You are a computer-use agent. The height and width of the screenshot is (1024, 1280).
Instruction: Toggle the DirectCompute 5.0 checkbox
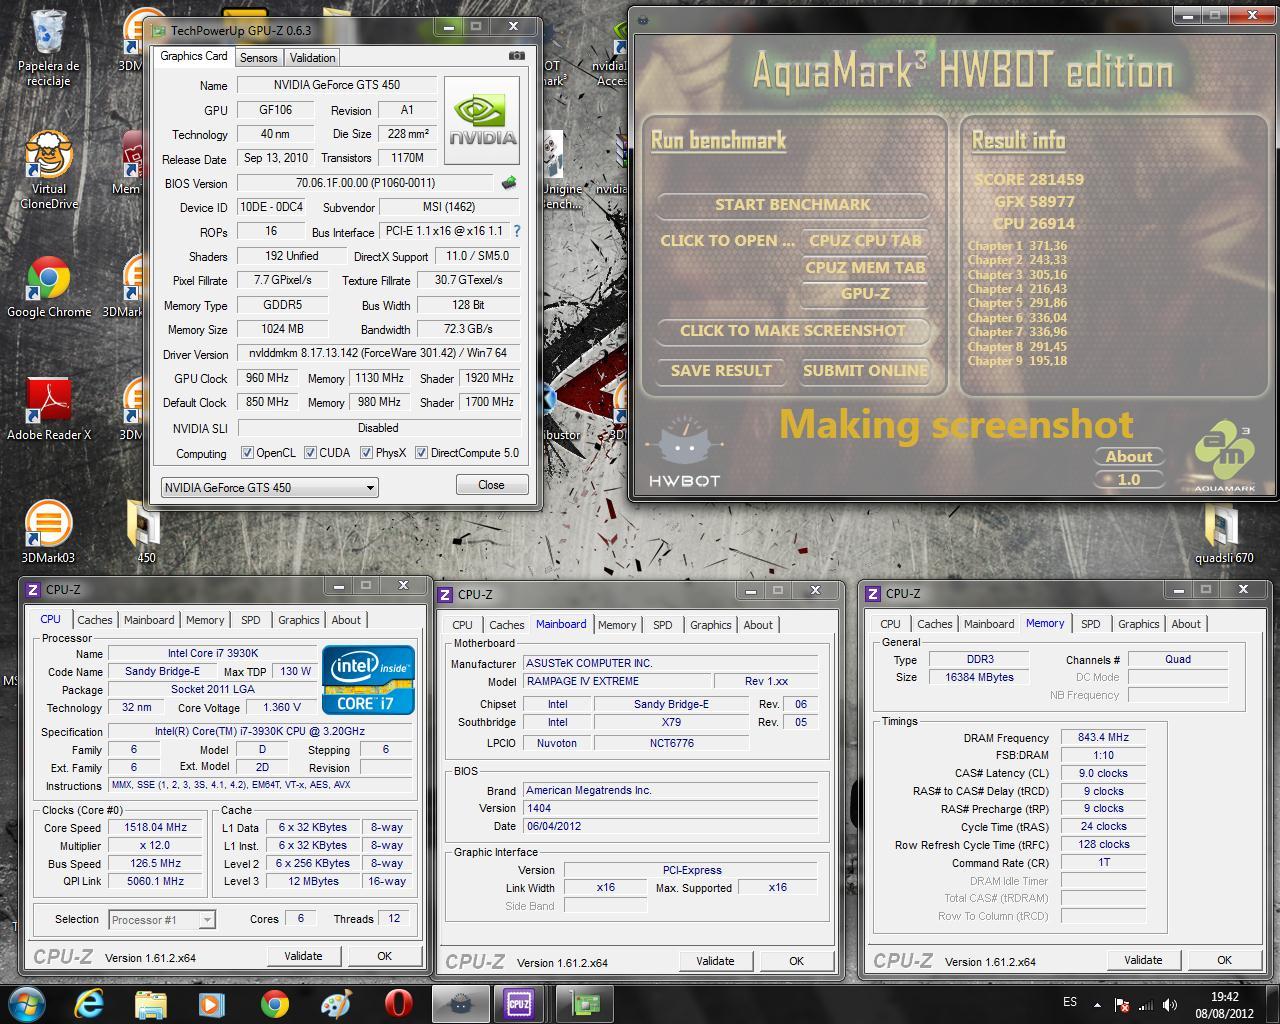click(x=421, y=453)
